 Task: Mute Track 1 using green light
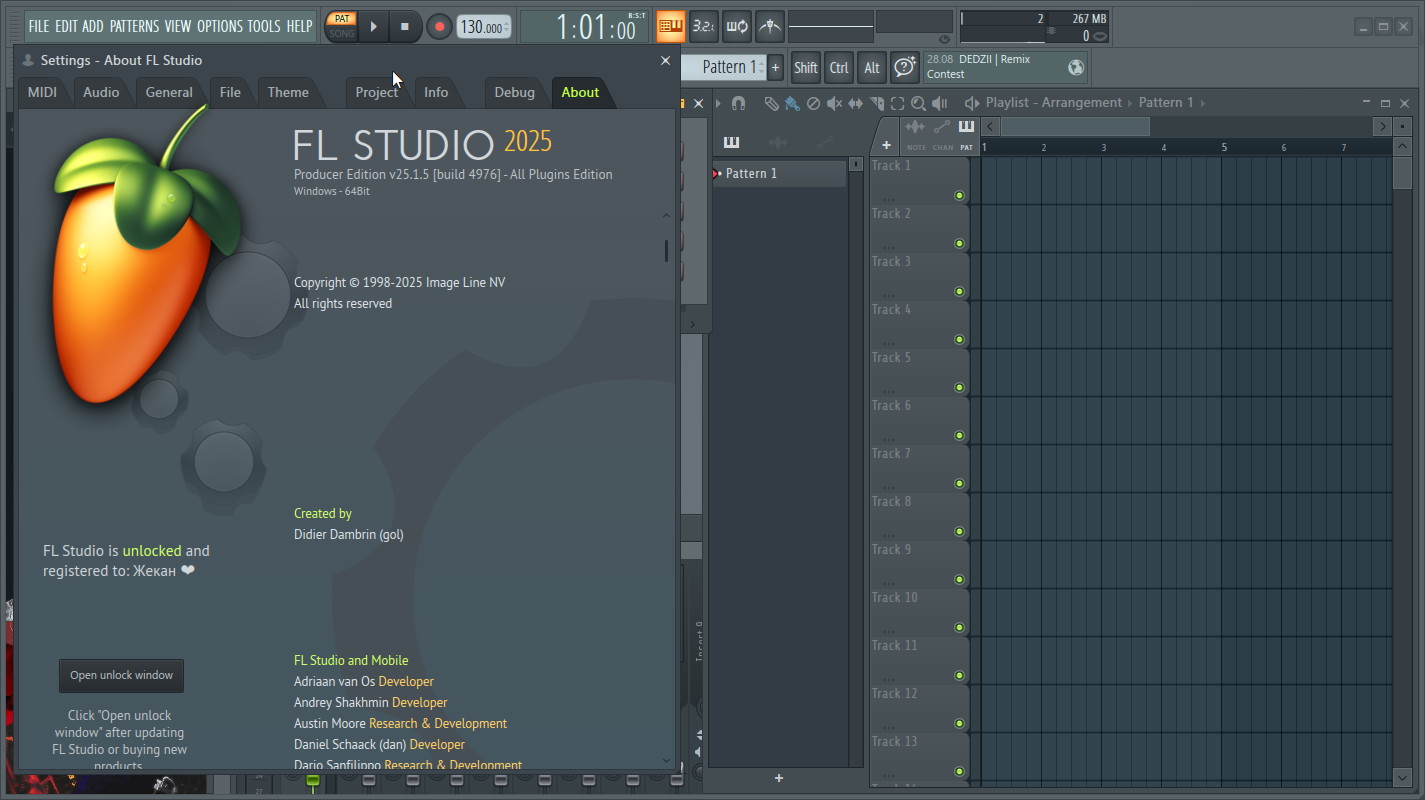(x=960, y=196)
